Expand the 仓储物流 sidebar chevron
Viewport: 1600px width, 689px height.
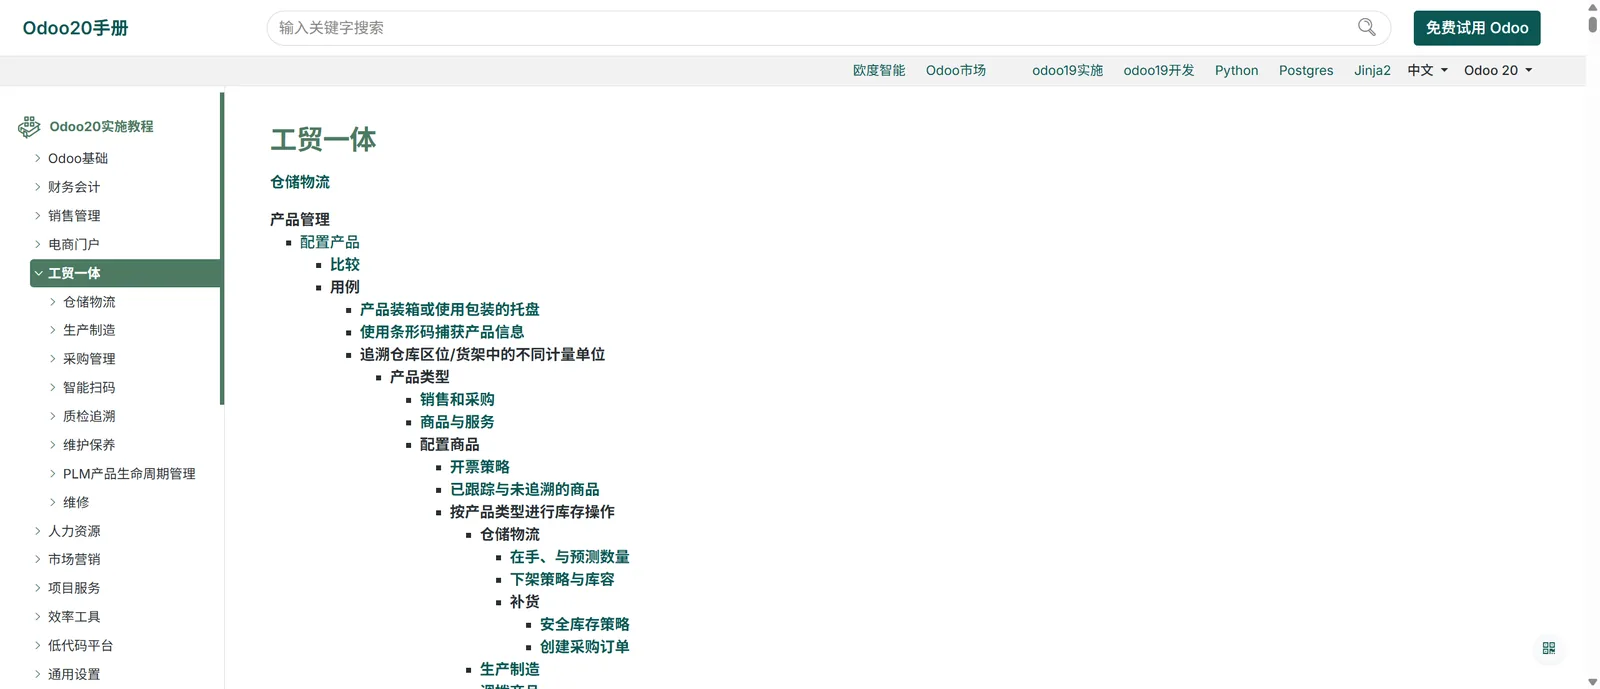point(53,301)
